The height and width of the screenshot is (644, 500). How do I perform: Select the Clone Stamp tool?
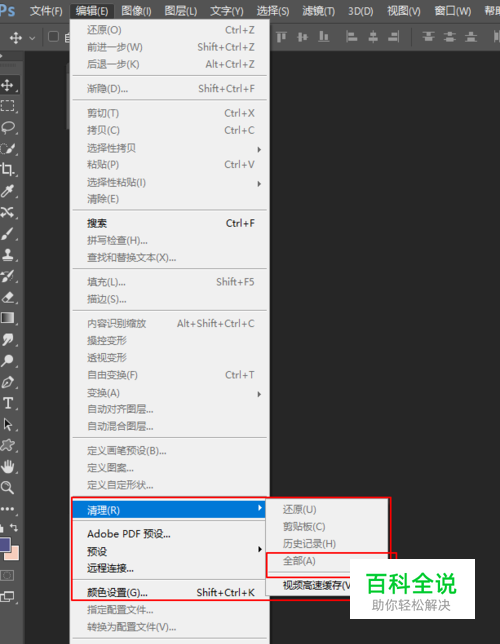click(x=7, y=255)
